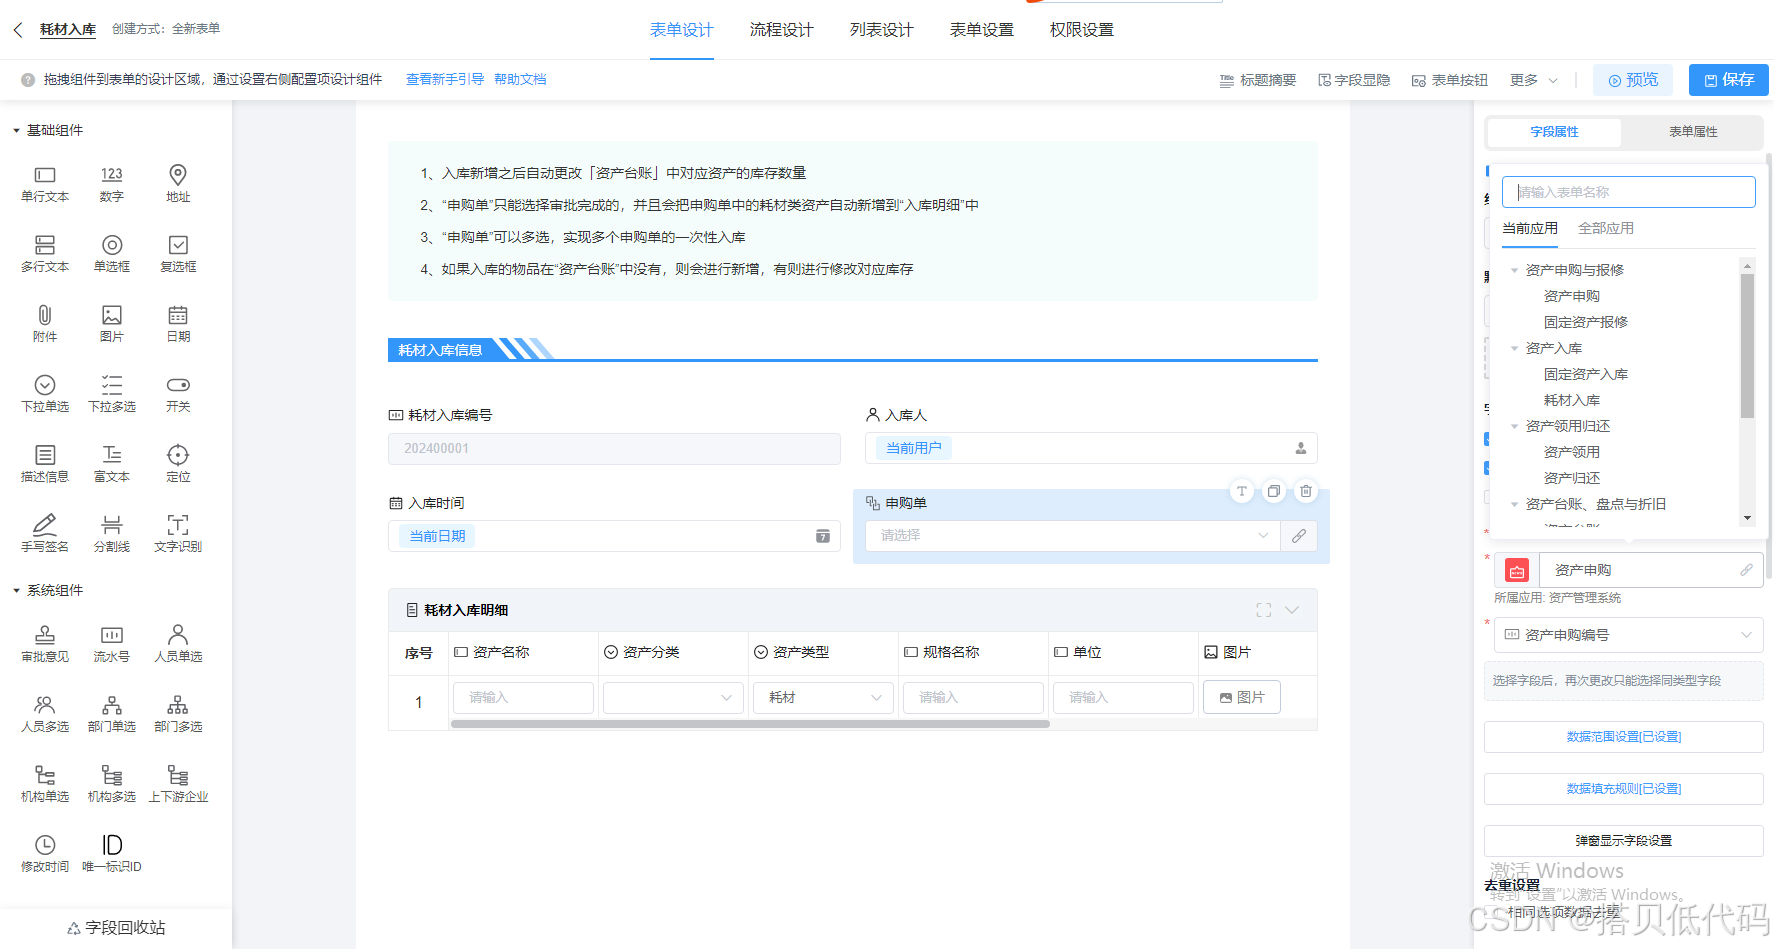Collapse the 系统组件 section
Image resolution: width=1774 pixels, height=949 pixels.
tap(16, 591)
